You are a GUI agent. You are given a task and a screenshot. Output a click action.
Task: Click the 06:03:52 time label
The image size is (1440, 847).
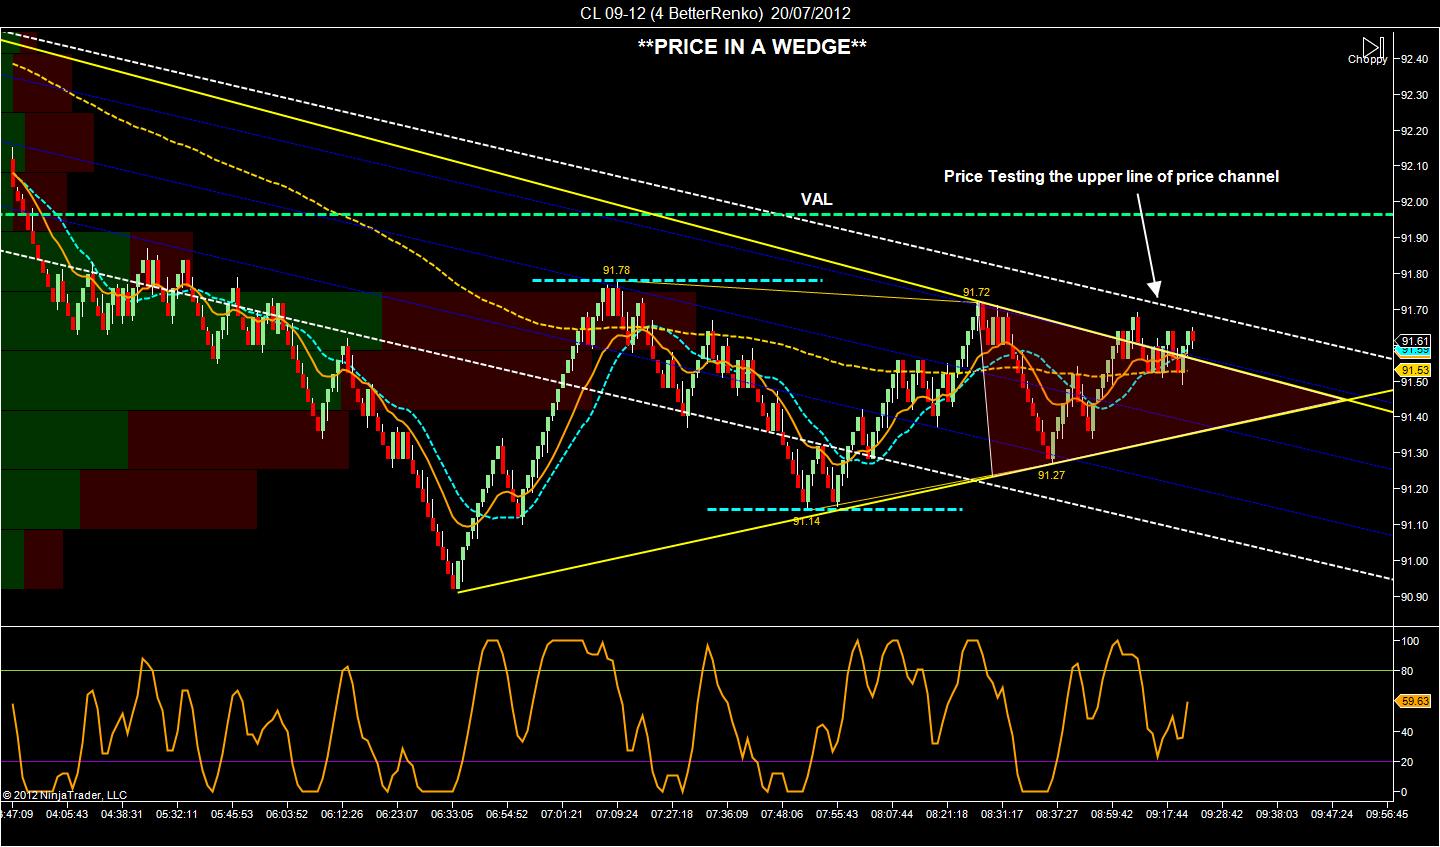point(287,814)
